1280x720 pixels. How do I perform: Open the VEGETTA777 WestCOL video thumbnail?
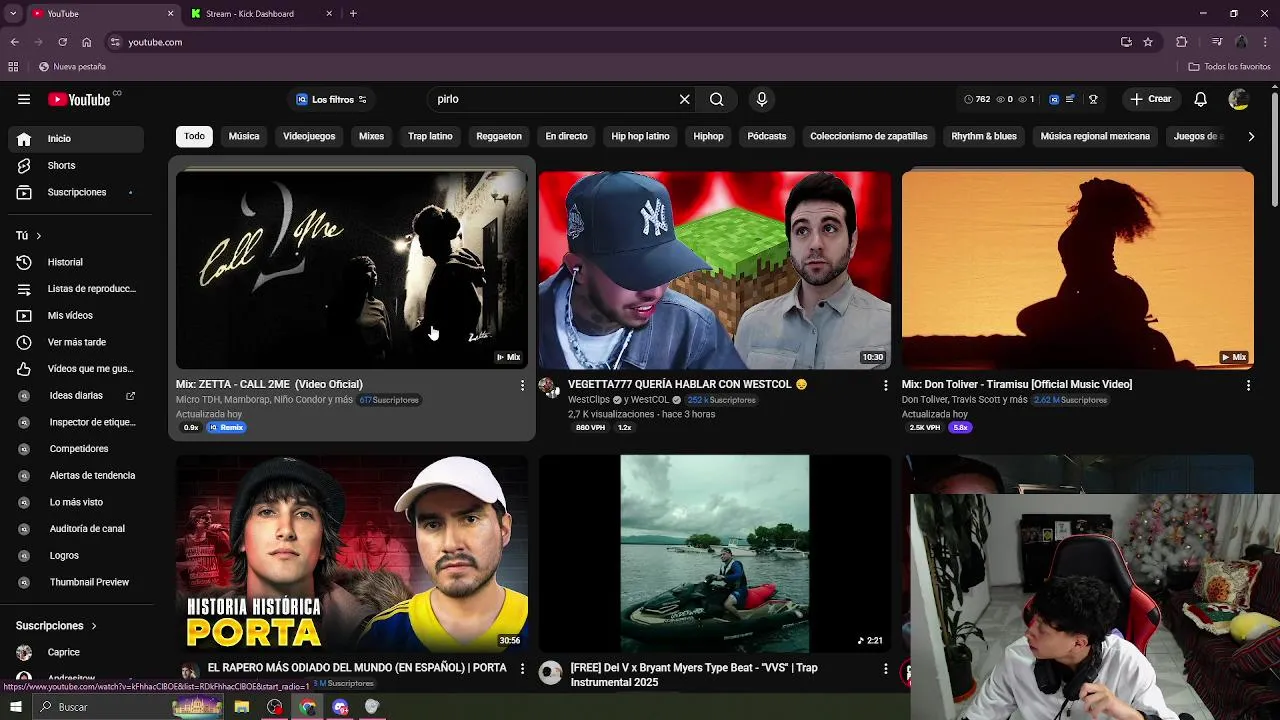click(x=715, y=270)
